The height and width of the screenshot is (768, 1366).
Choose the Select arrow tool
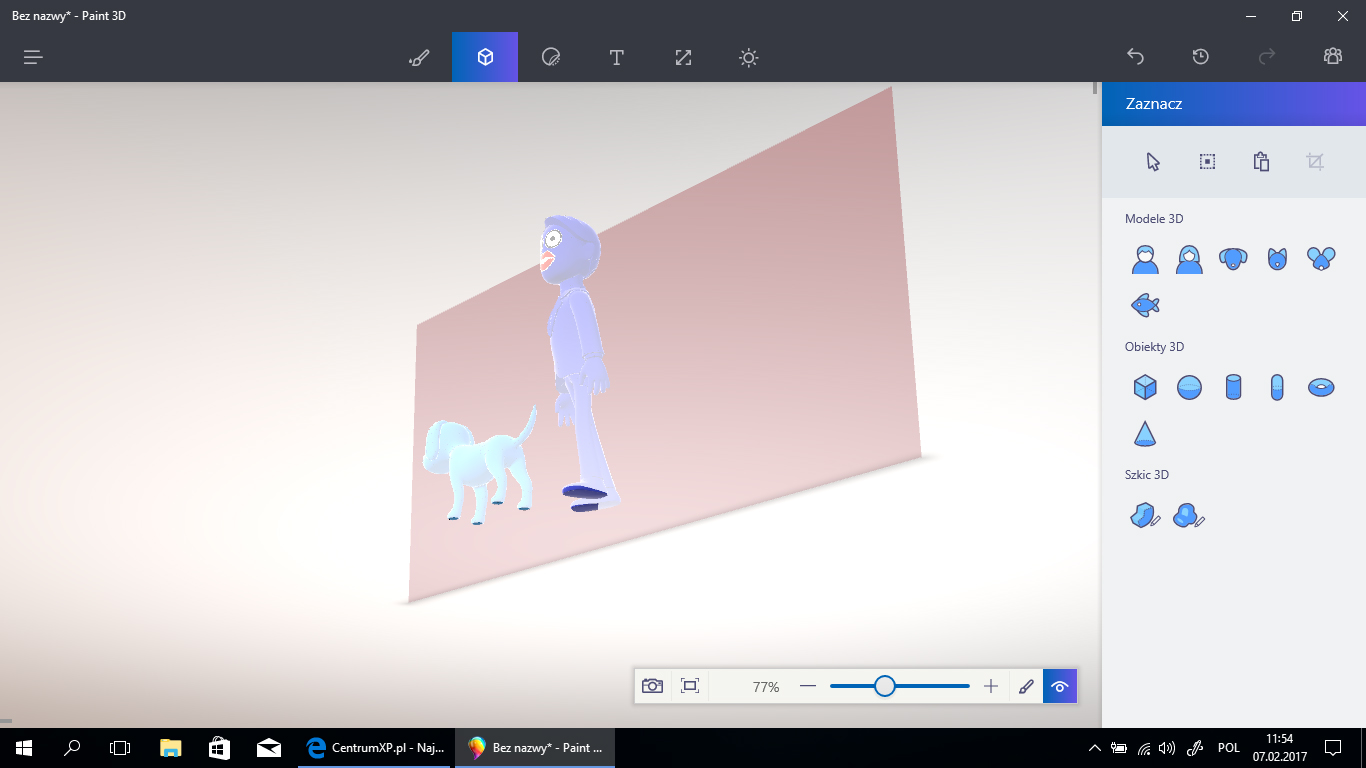coord(1153,162)
